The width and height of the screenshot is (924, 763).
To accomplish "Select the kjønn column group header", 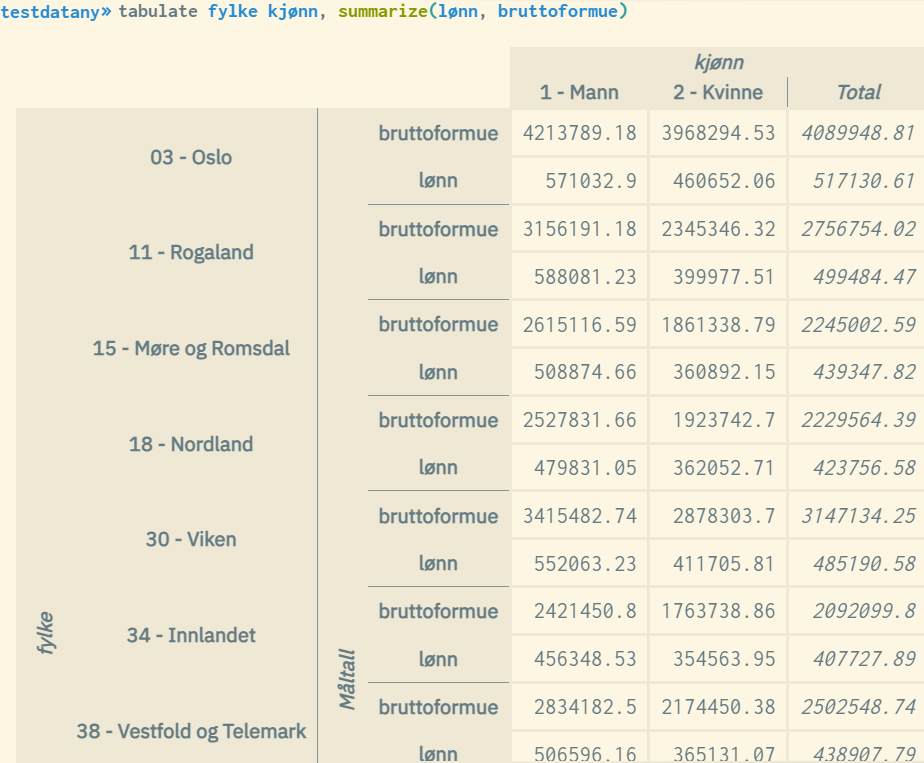I will (x=718, y=62).
